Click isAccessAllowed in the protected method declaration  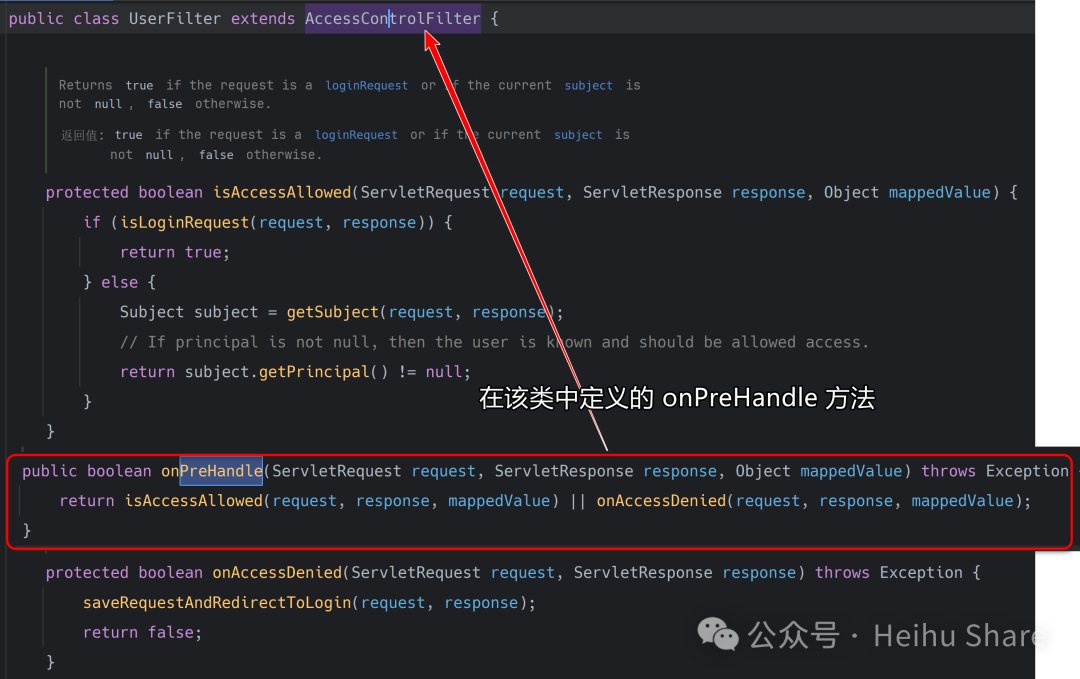282,192
